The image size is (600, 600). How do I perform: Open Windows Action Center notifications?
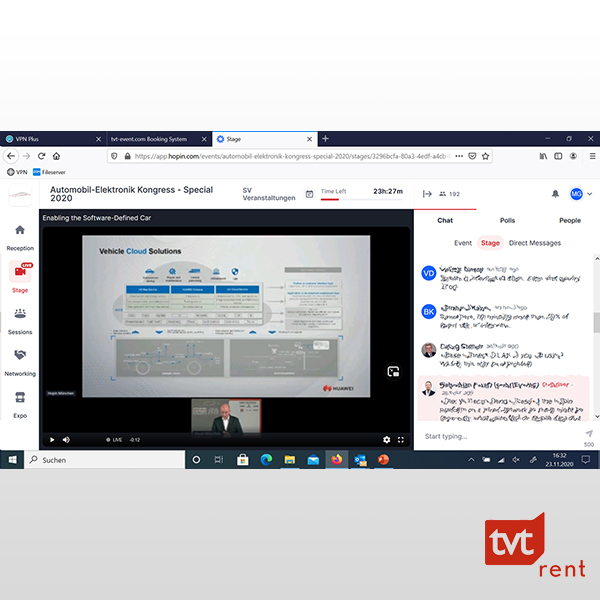(585, 460)
